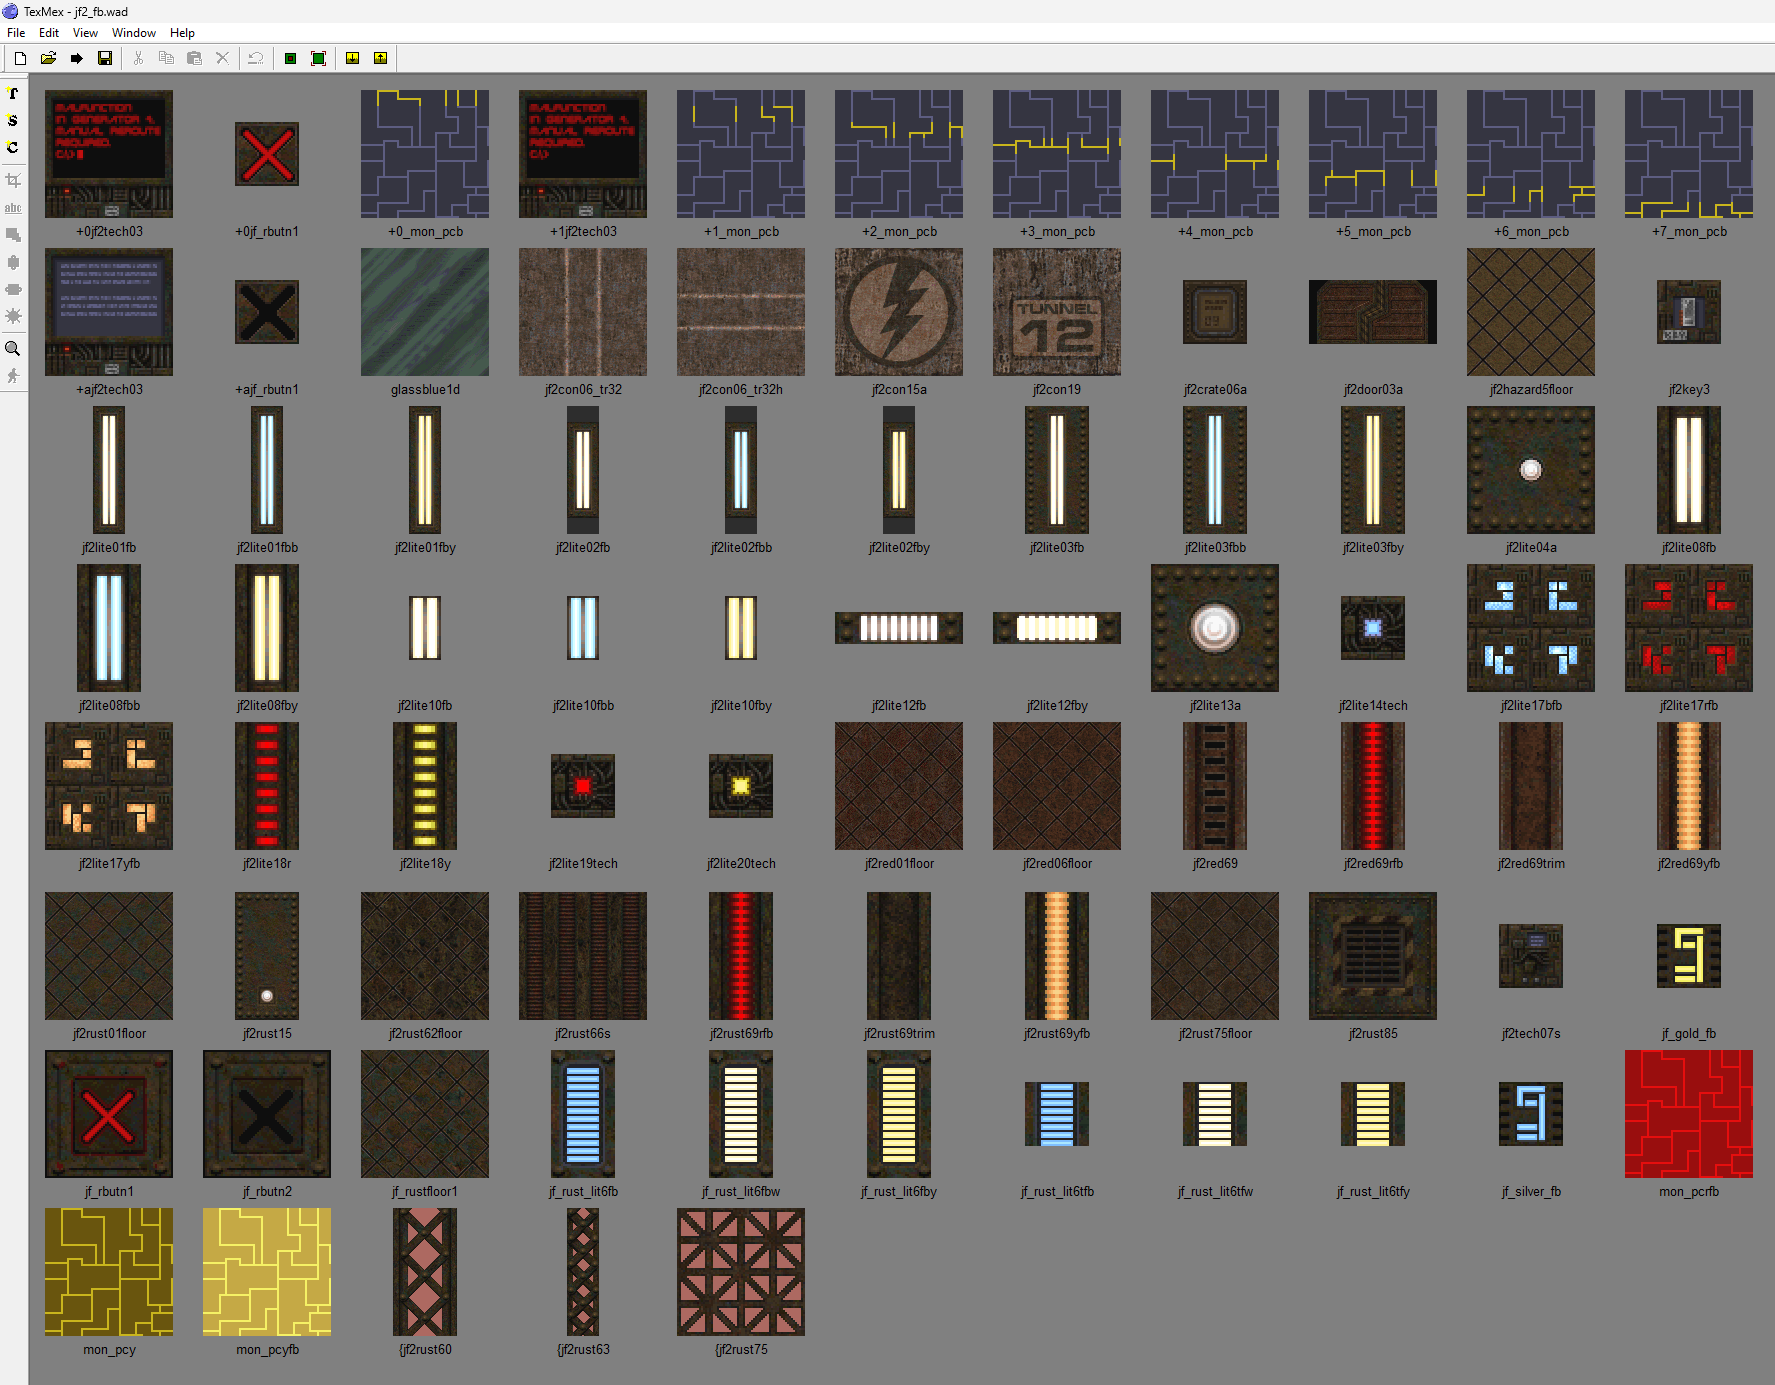Click the yellow up-arrow toolbar icon
The image size is (1775, 1385).
click(x=380, y=59)
